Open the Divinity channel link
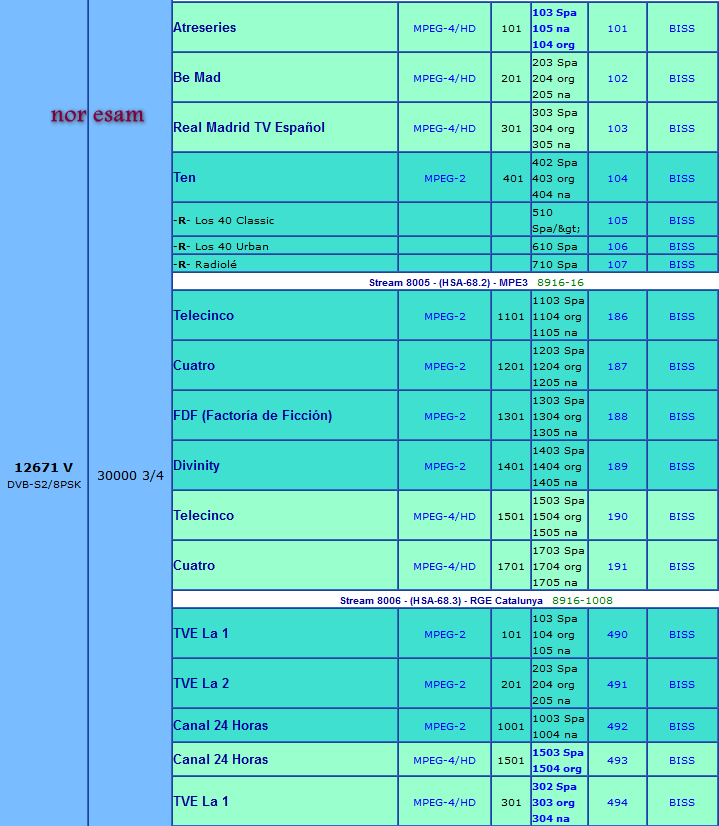The image size is (719, 826). pos(196,466)
